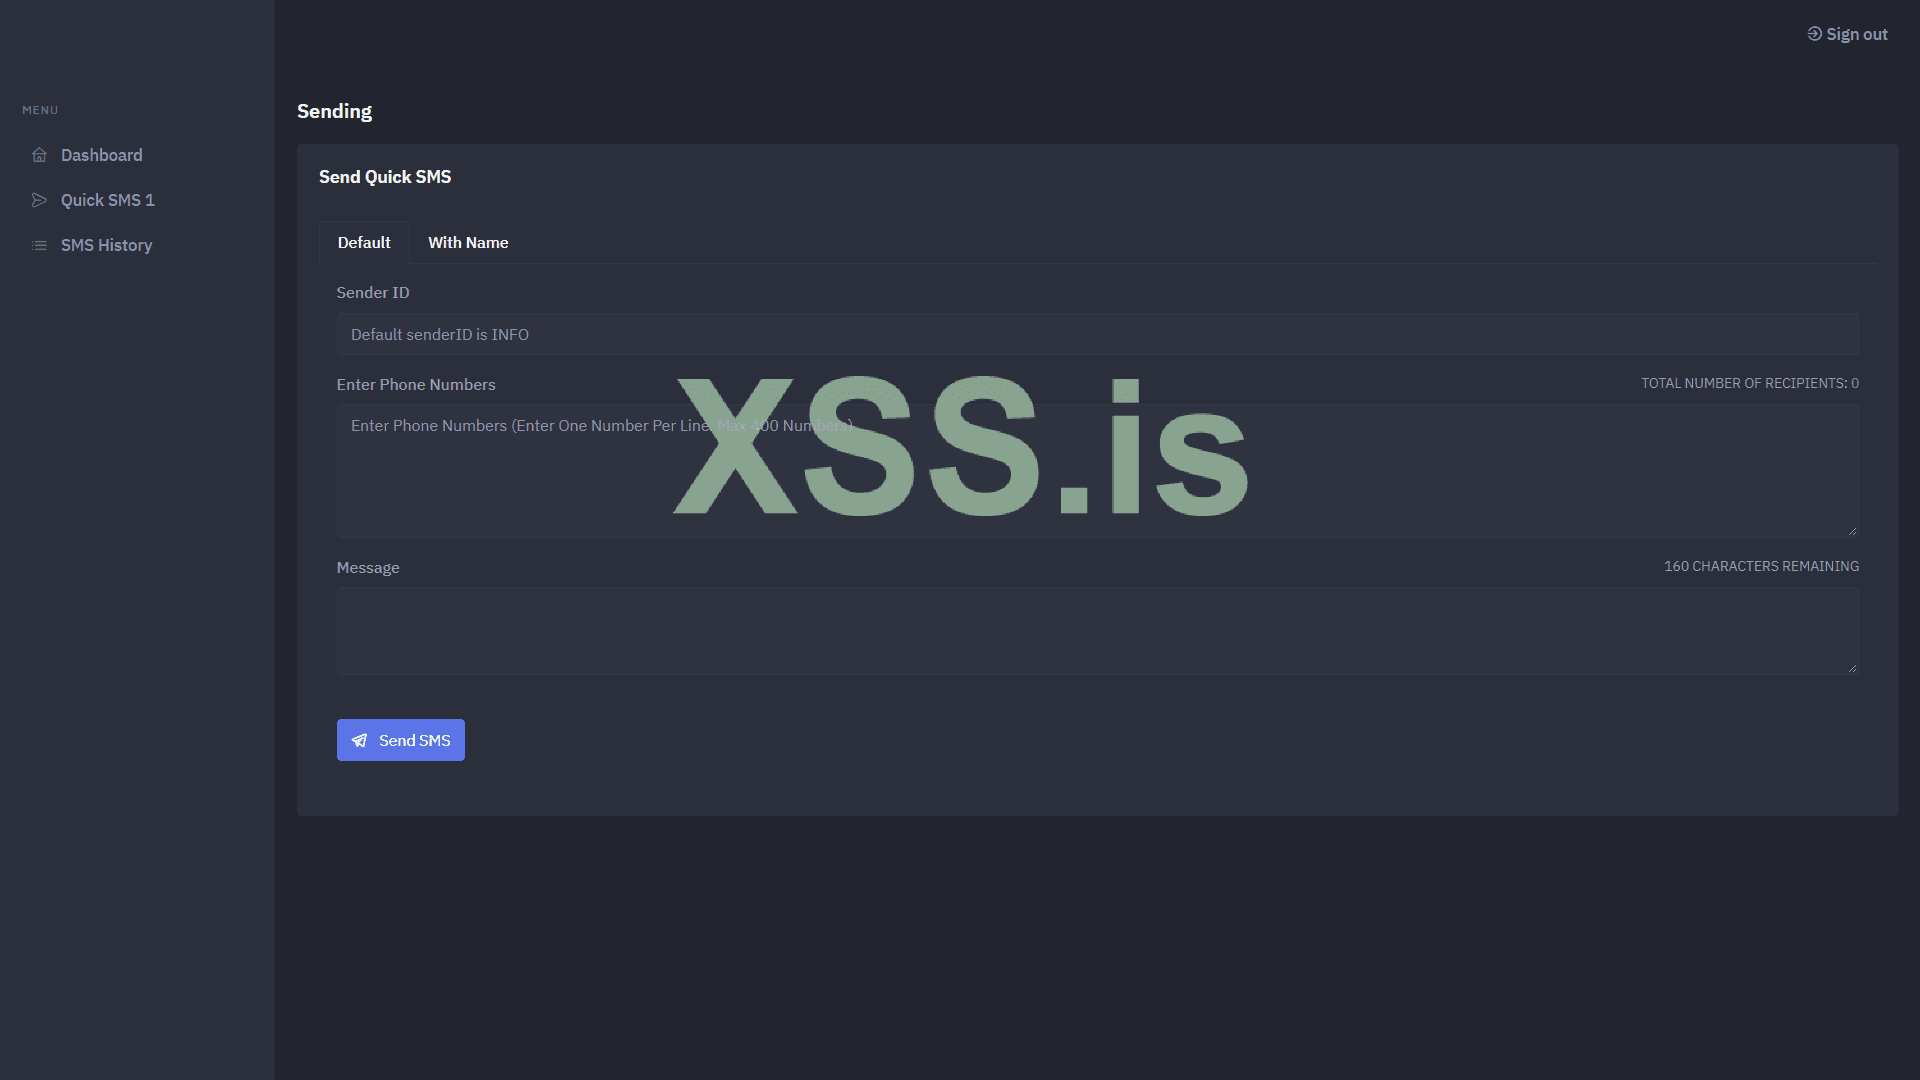Click the Dashboard home icon
The width and height of the screenshot is (1920, 1080).
click(x=39, y=155)
